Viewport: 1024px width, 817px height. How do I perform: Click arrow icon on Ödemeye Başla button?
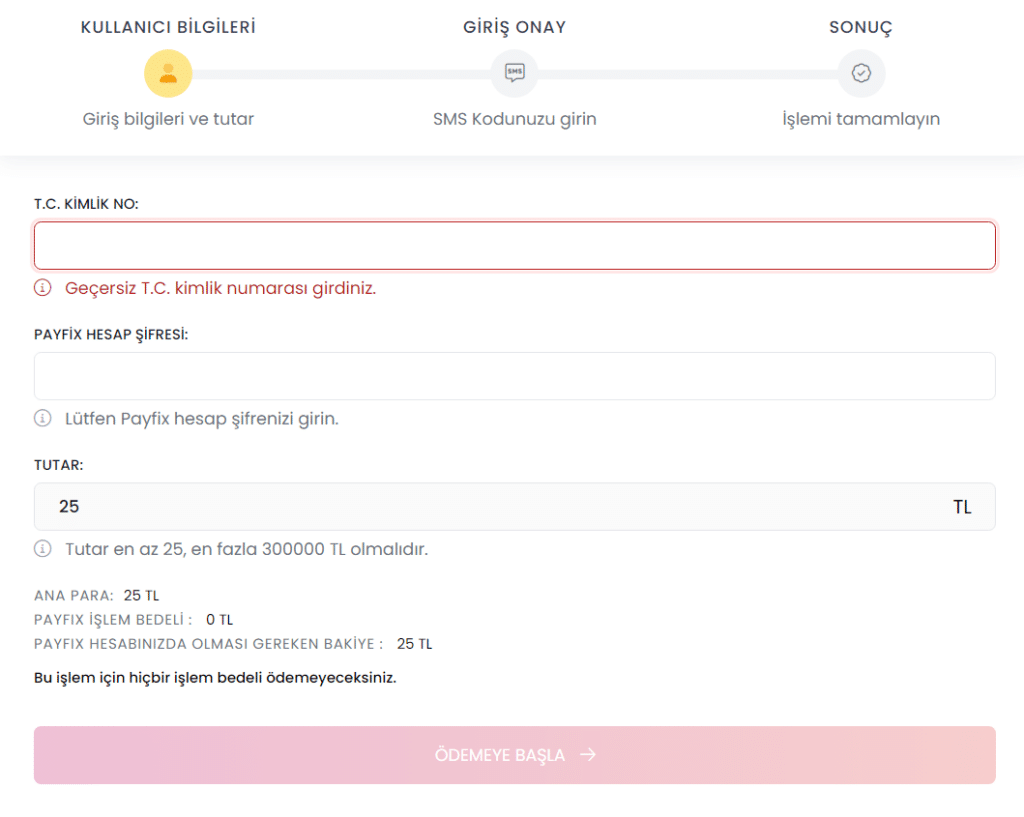tap(588, 755)
